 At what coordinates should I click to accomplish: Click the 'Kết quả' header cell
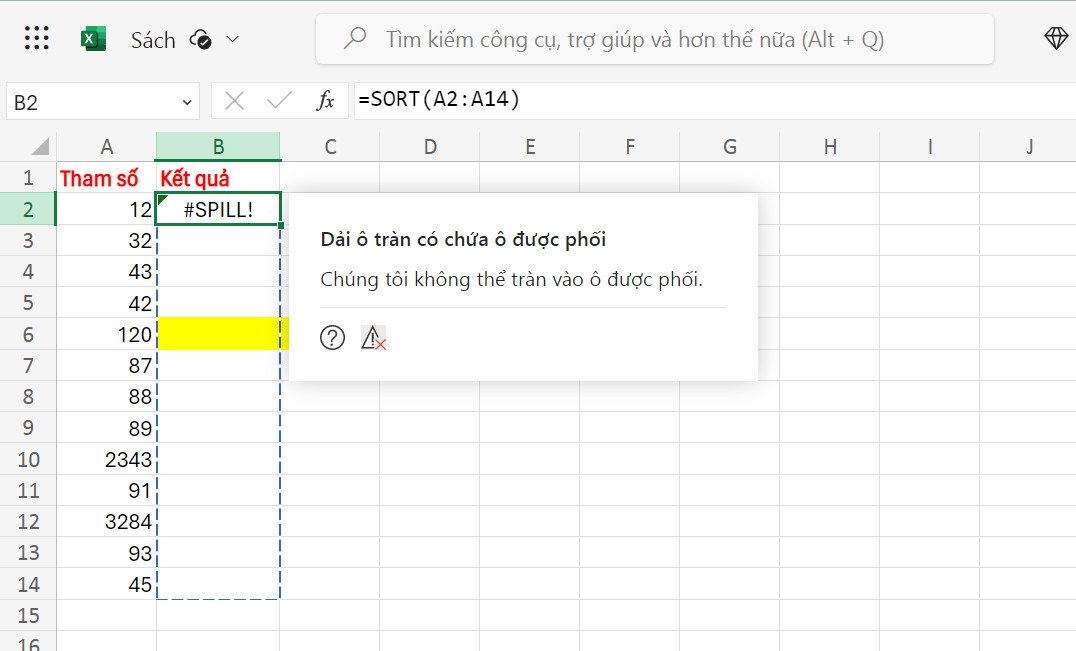tap(218, 178)
